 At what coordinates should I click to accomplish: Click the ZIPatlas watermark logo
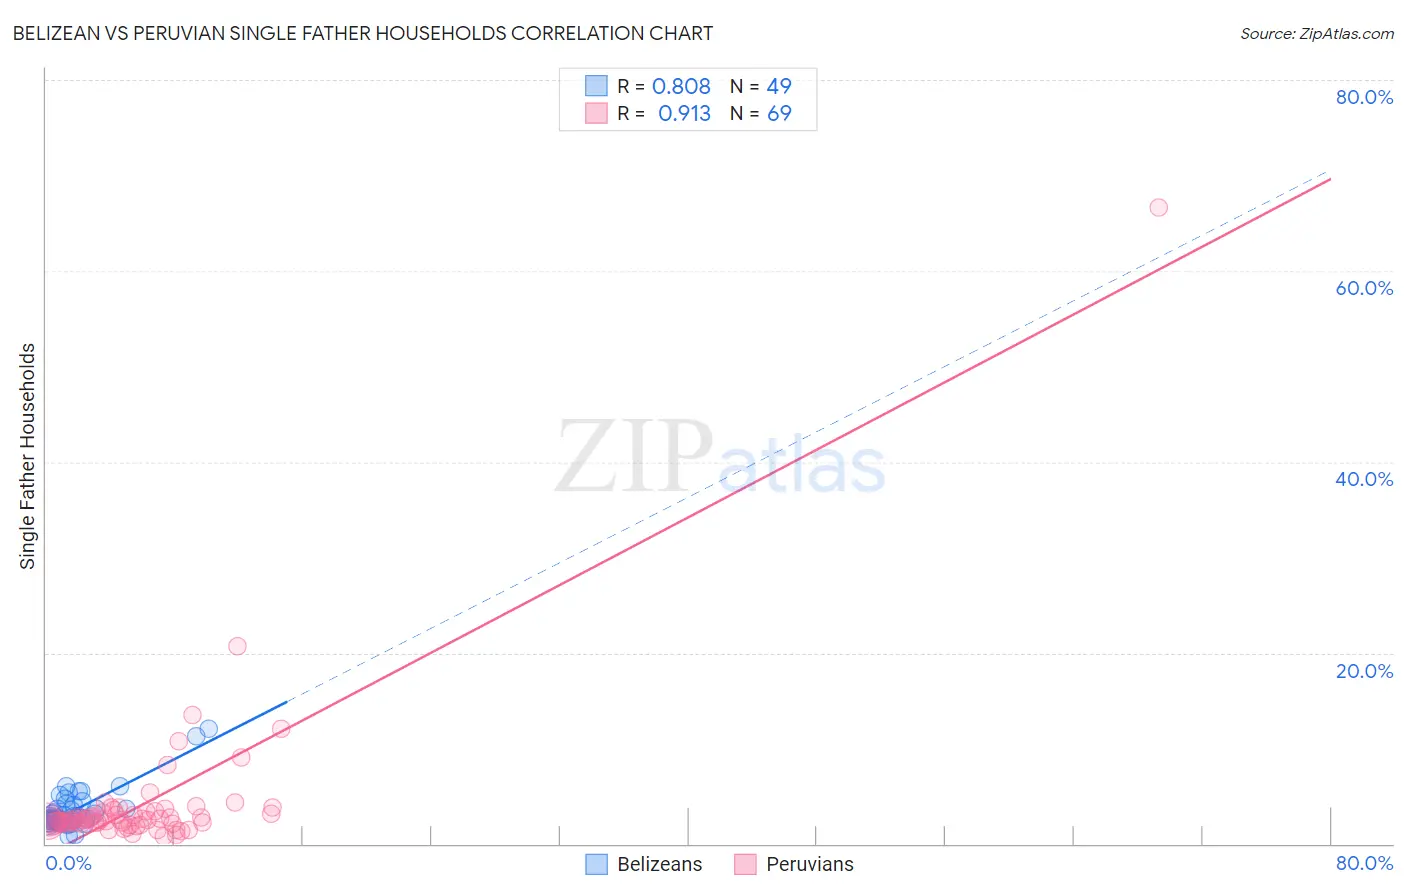[720, 458]
